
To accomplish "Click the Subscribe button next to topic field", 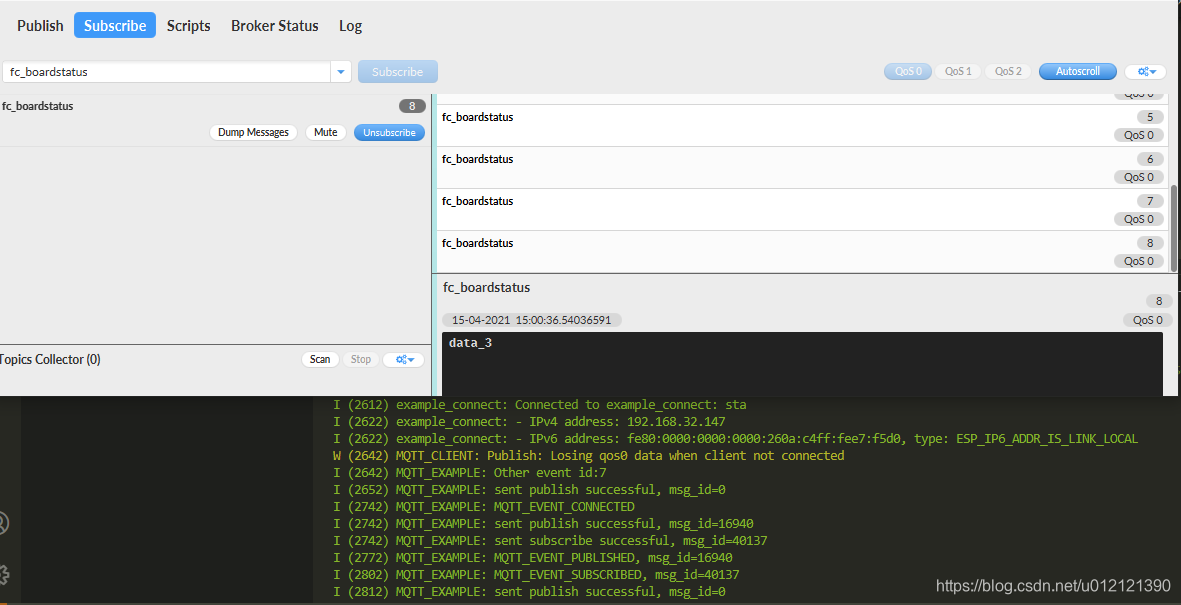I will [397, 72].
